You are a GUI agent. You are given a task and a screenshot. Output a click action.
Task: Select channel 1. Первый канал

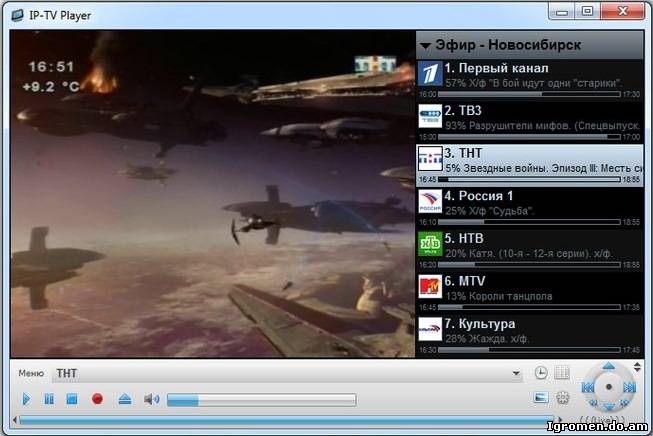(x=530, y=80)
